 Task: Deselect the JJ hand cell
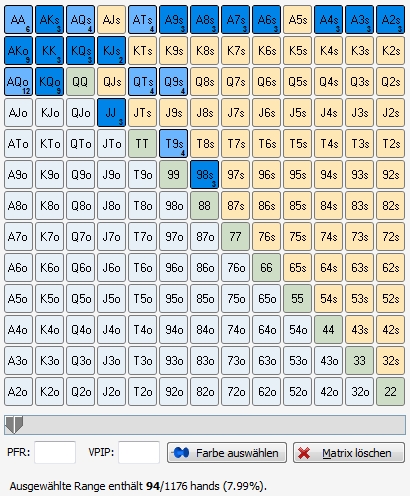[x=111, y=113]
